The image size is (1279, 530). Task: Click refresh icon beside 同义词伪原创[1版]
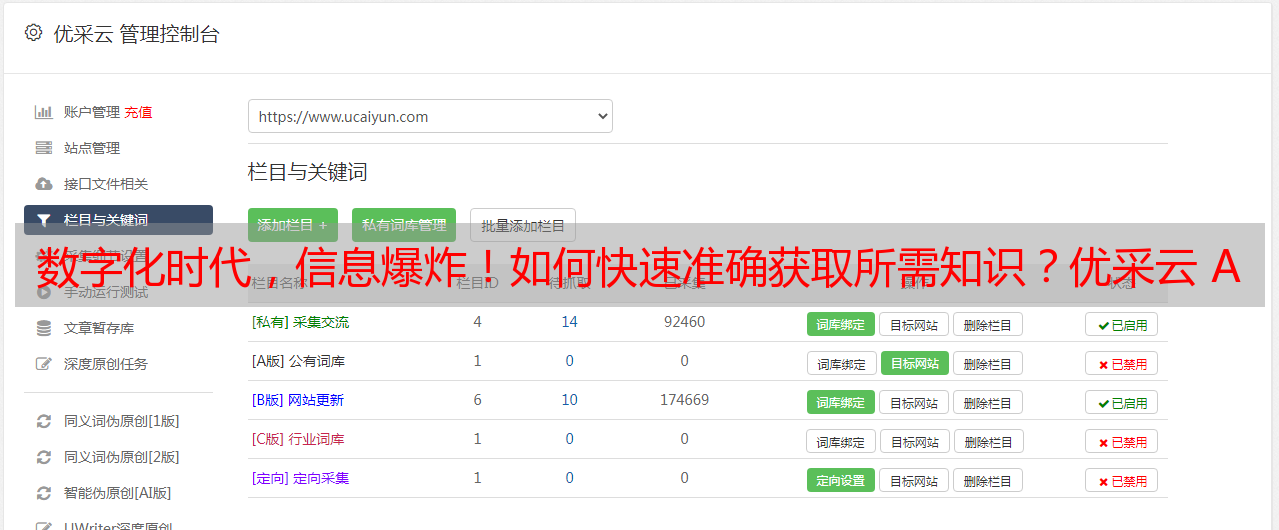43,421
